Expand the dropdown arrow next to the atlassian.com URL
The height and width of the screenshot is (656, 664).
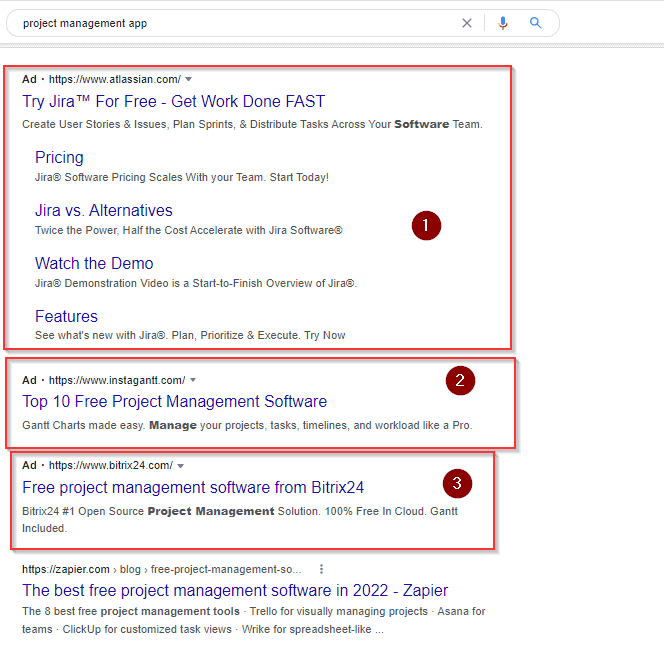click(x=189, y=79)
